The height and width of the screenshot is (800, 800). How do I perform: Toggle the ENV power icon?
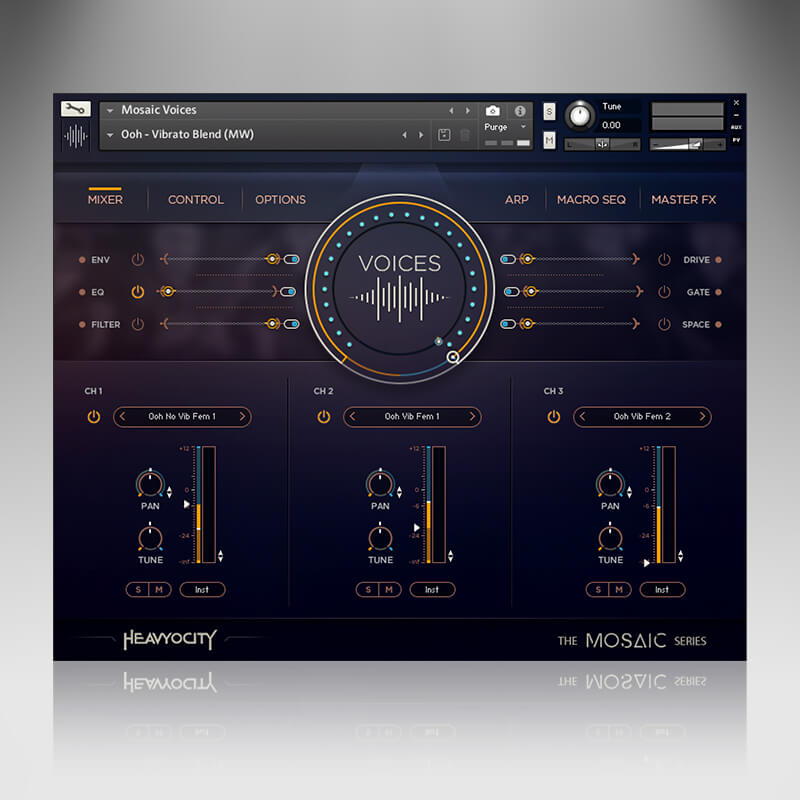pos(138,260)
